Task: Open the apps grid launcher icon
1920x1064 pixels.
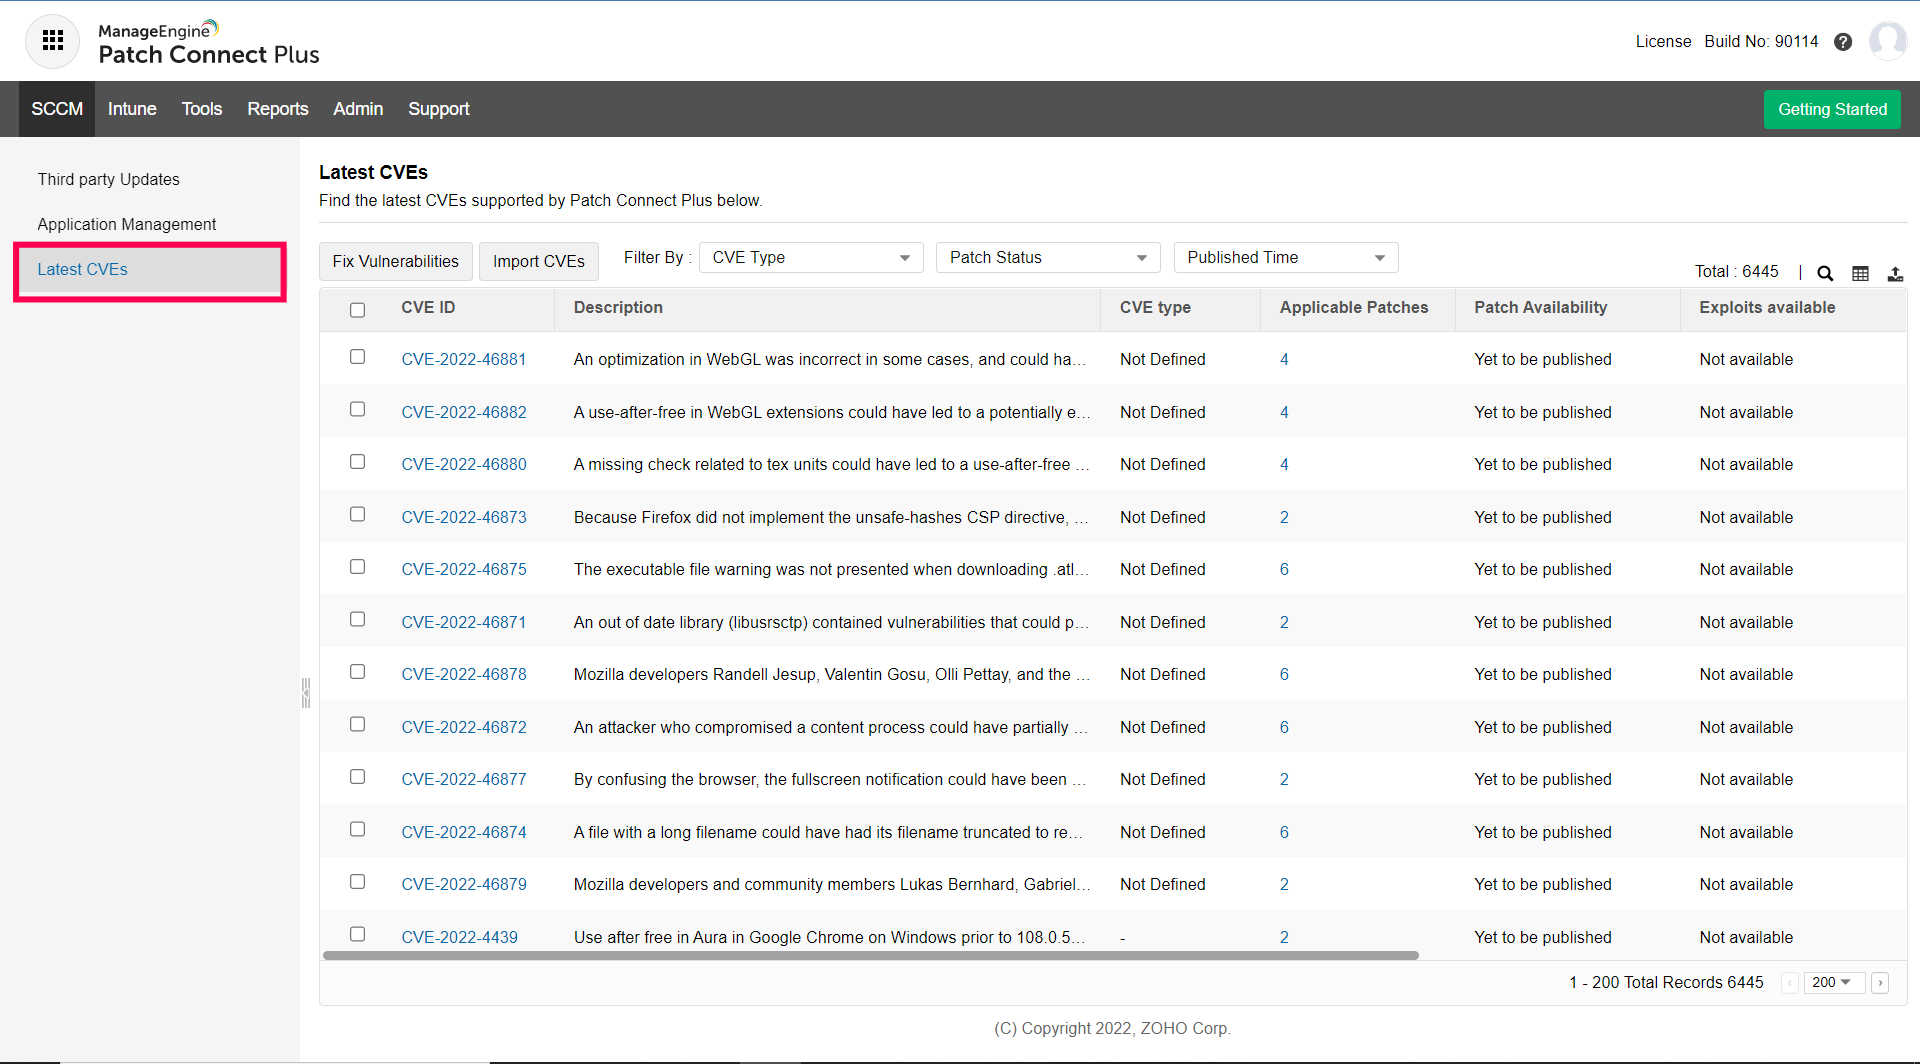Action: (52, 41)
